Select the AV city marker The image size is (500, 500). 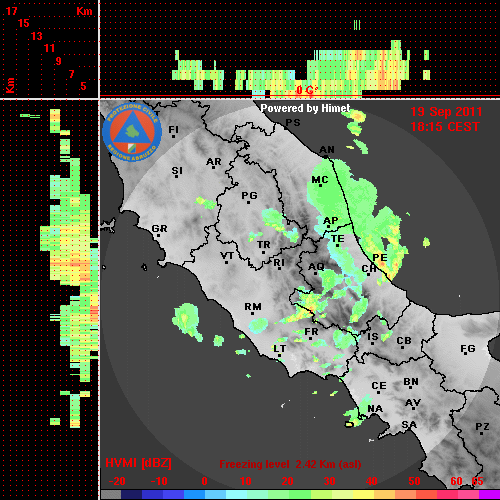(x=414, y=409)
